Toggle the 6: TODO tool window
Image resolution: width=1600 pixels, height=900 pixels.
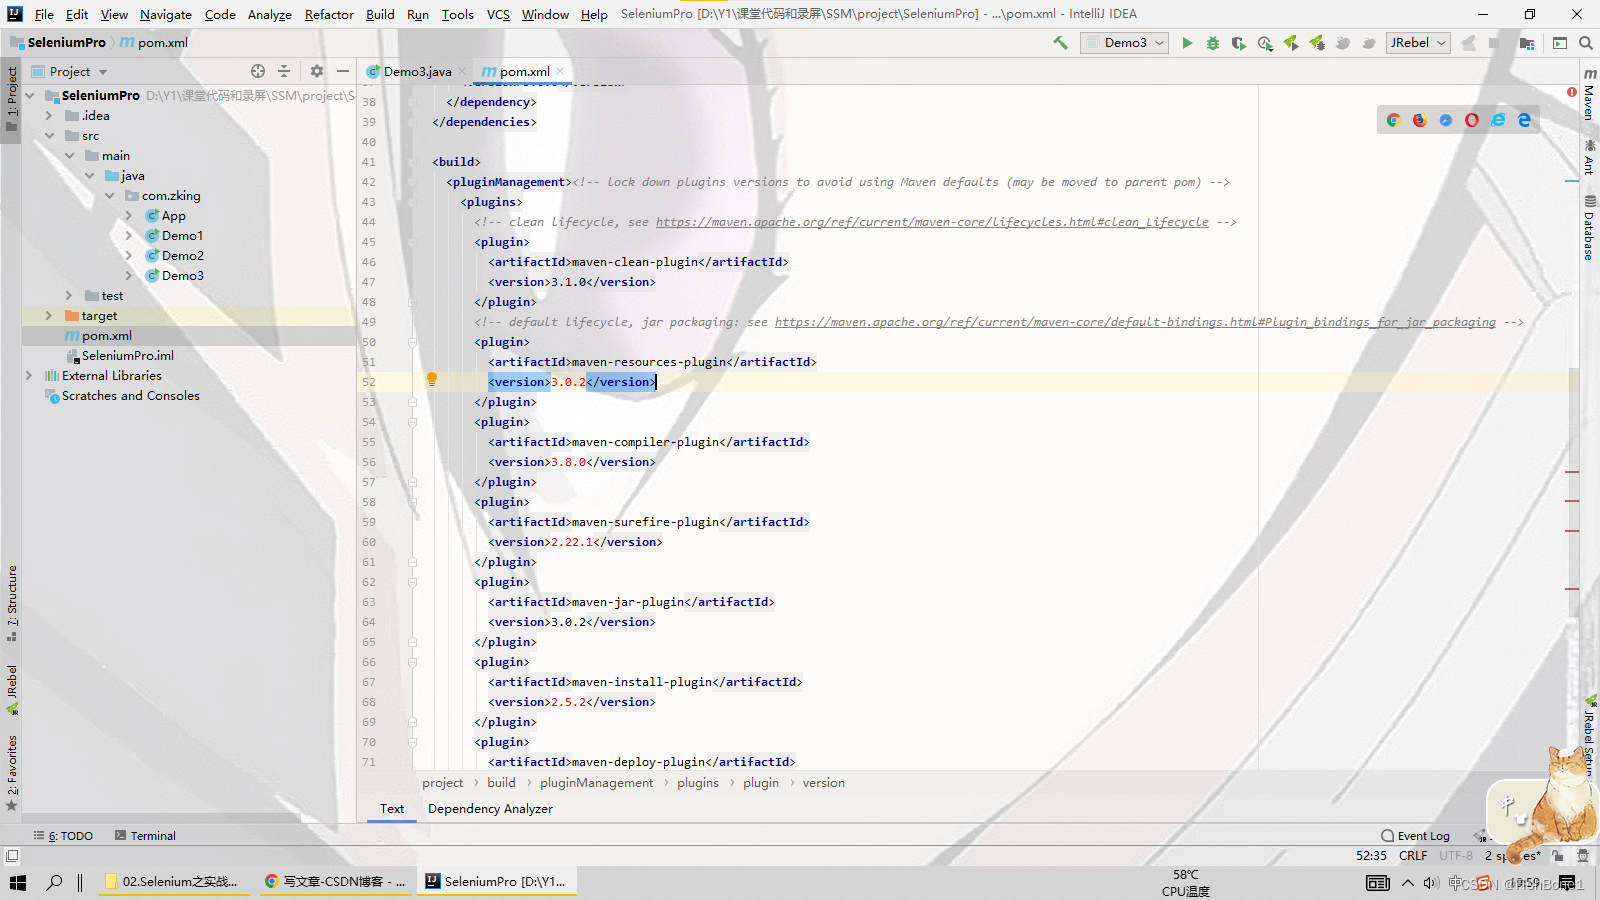63,836
